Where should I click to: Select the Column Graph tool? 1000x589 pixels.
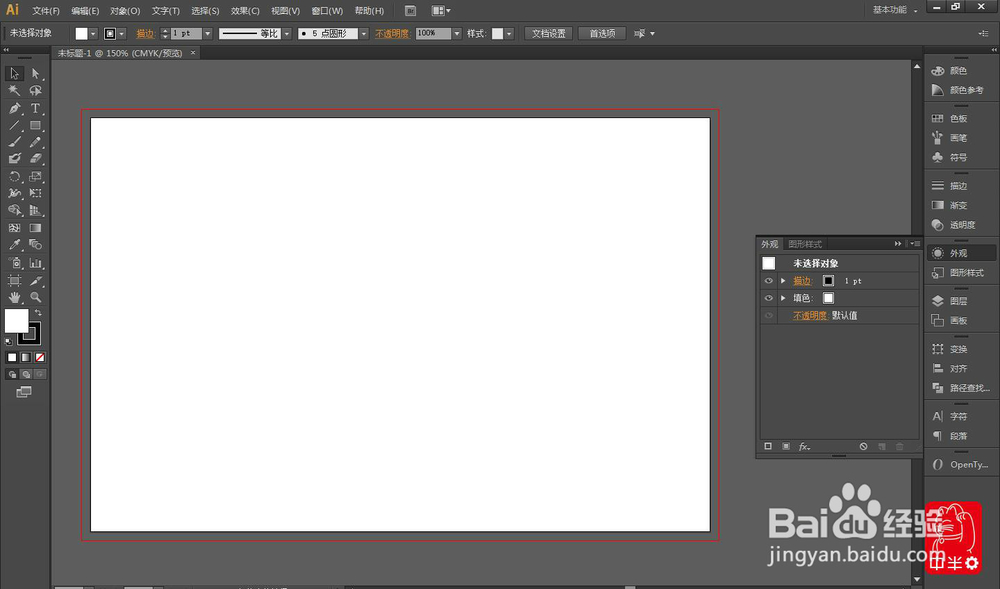[x=36, y=263]
